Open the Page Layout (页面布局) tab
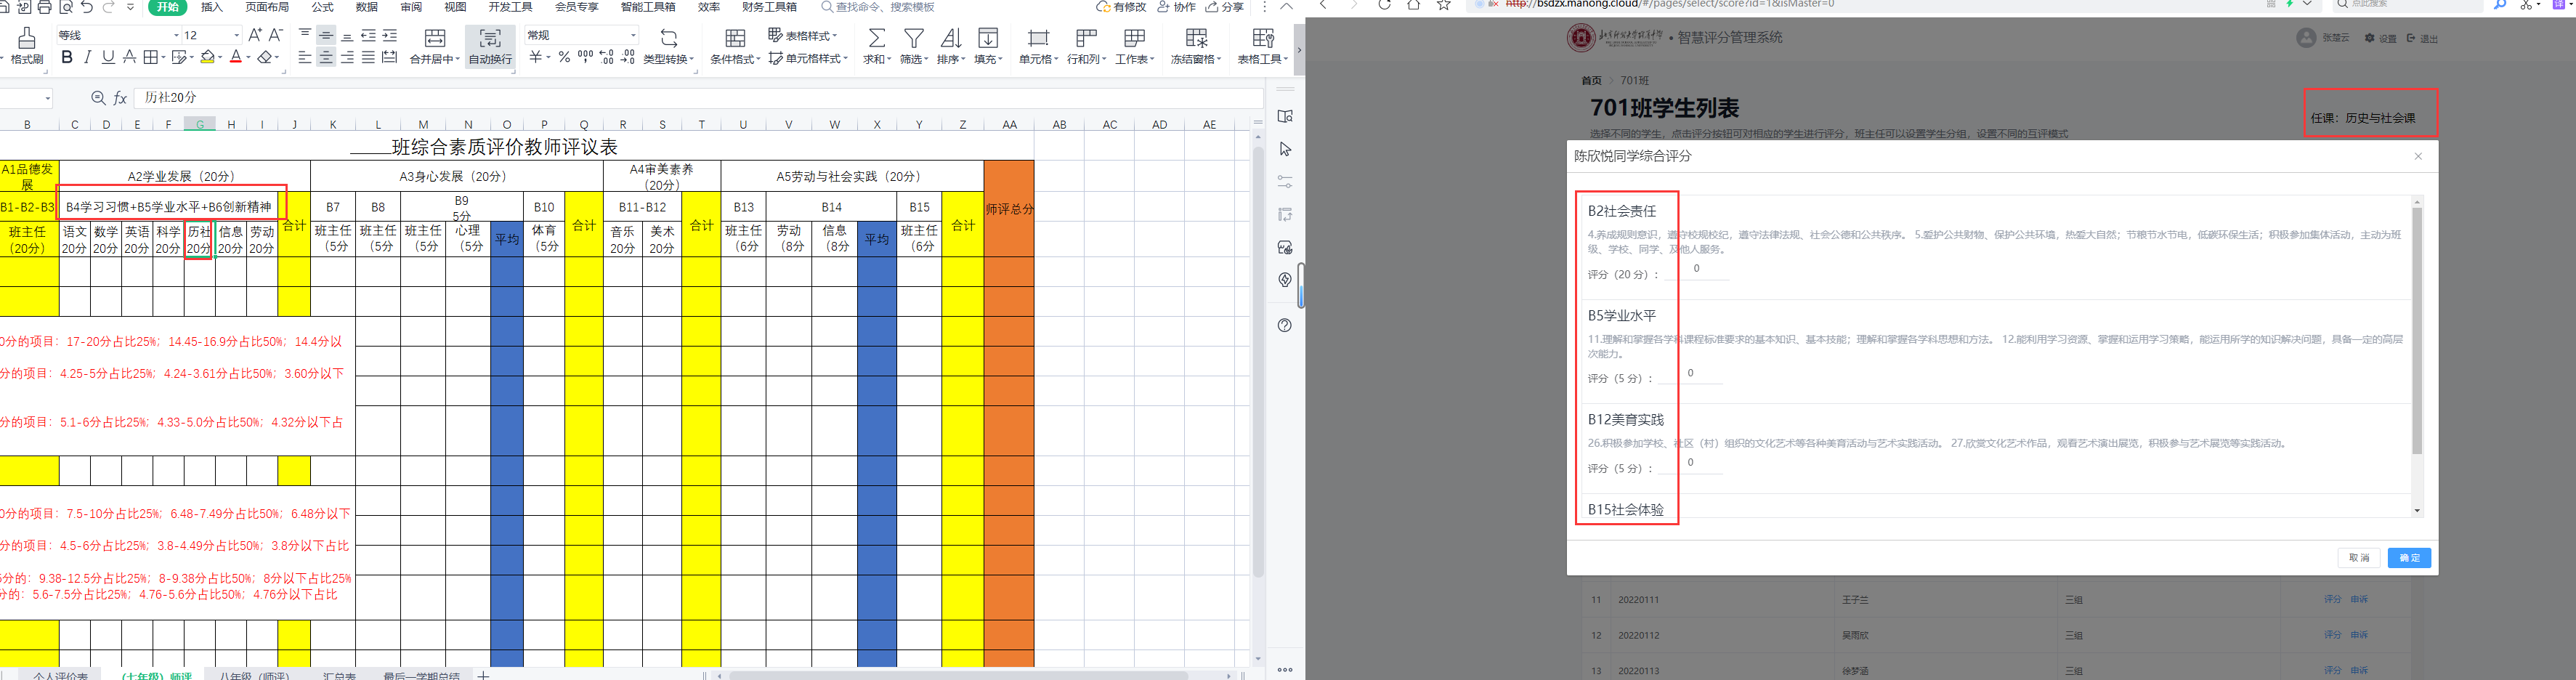The image size is (2576, 680). point(268,7)
